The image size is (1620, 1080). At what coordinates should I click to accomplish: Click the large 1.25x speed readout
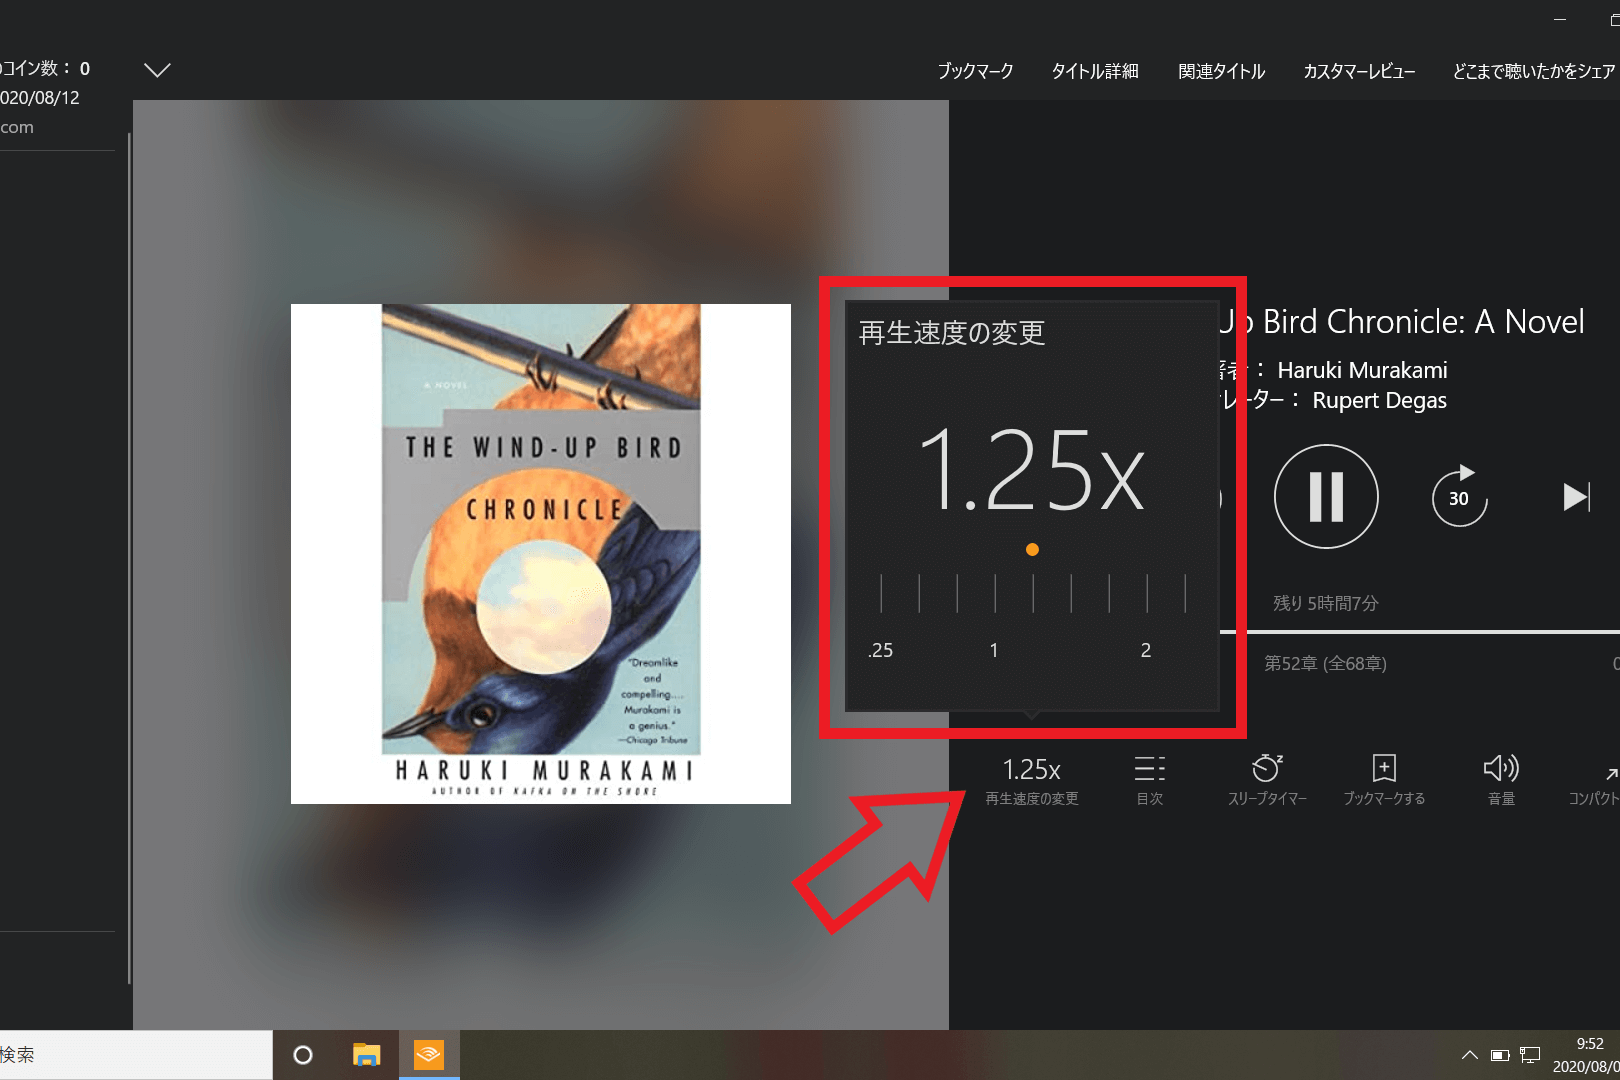coord(1031,470)
